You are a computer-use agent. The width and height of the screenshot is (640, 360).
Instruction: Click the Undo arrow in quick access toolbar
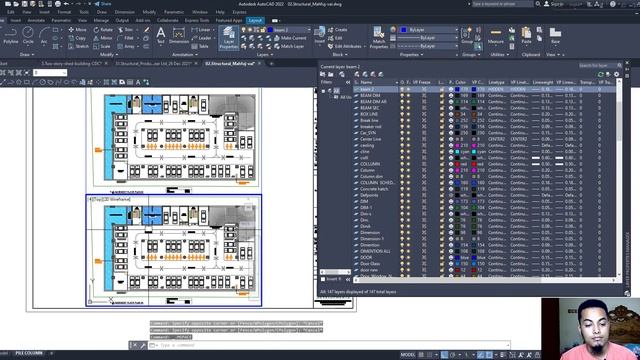(66, 4)
